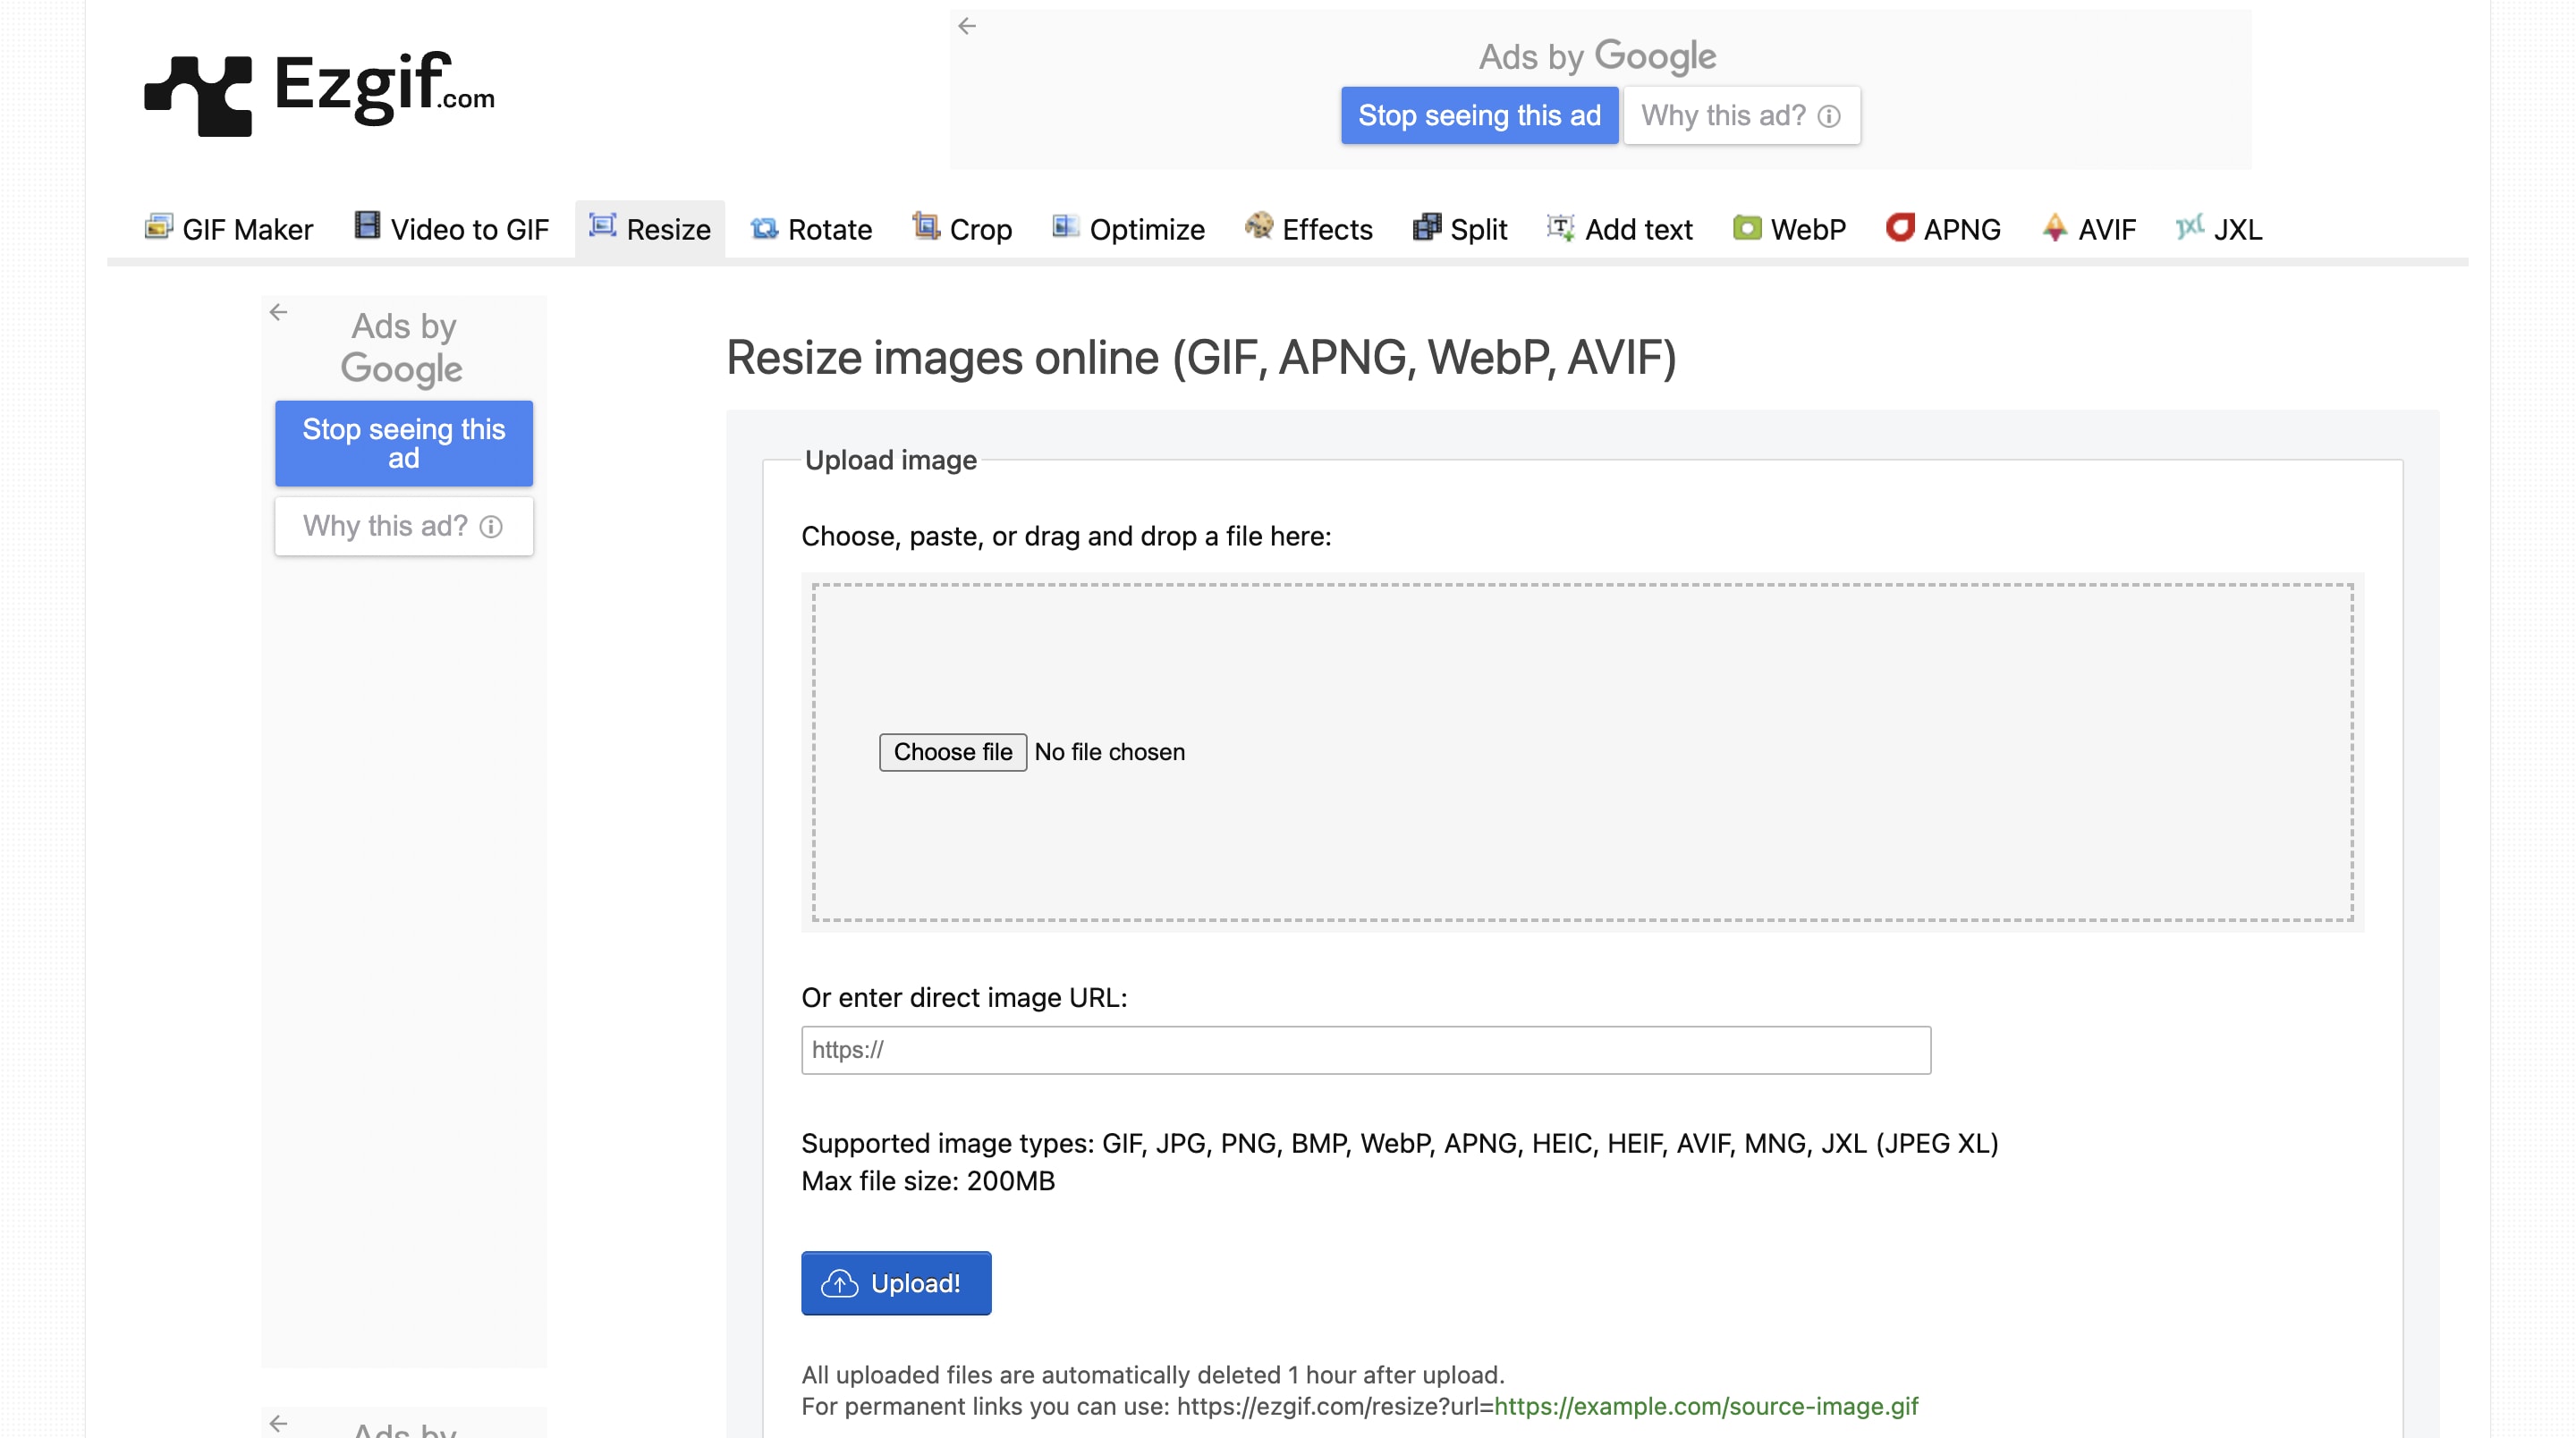
Task: Click Why this ad? in left sidebar
Action: 403,526
